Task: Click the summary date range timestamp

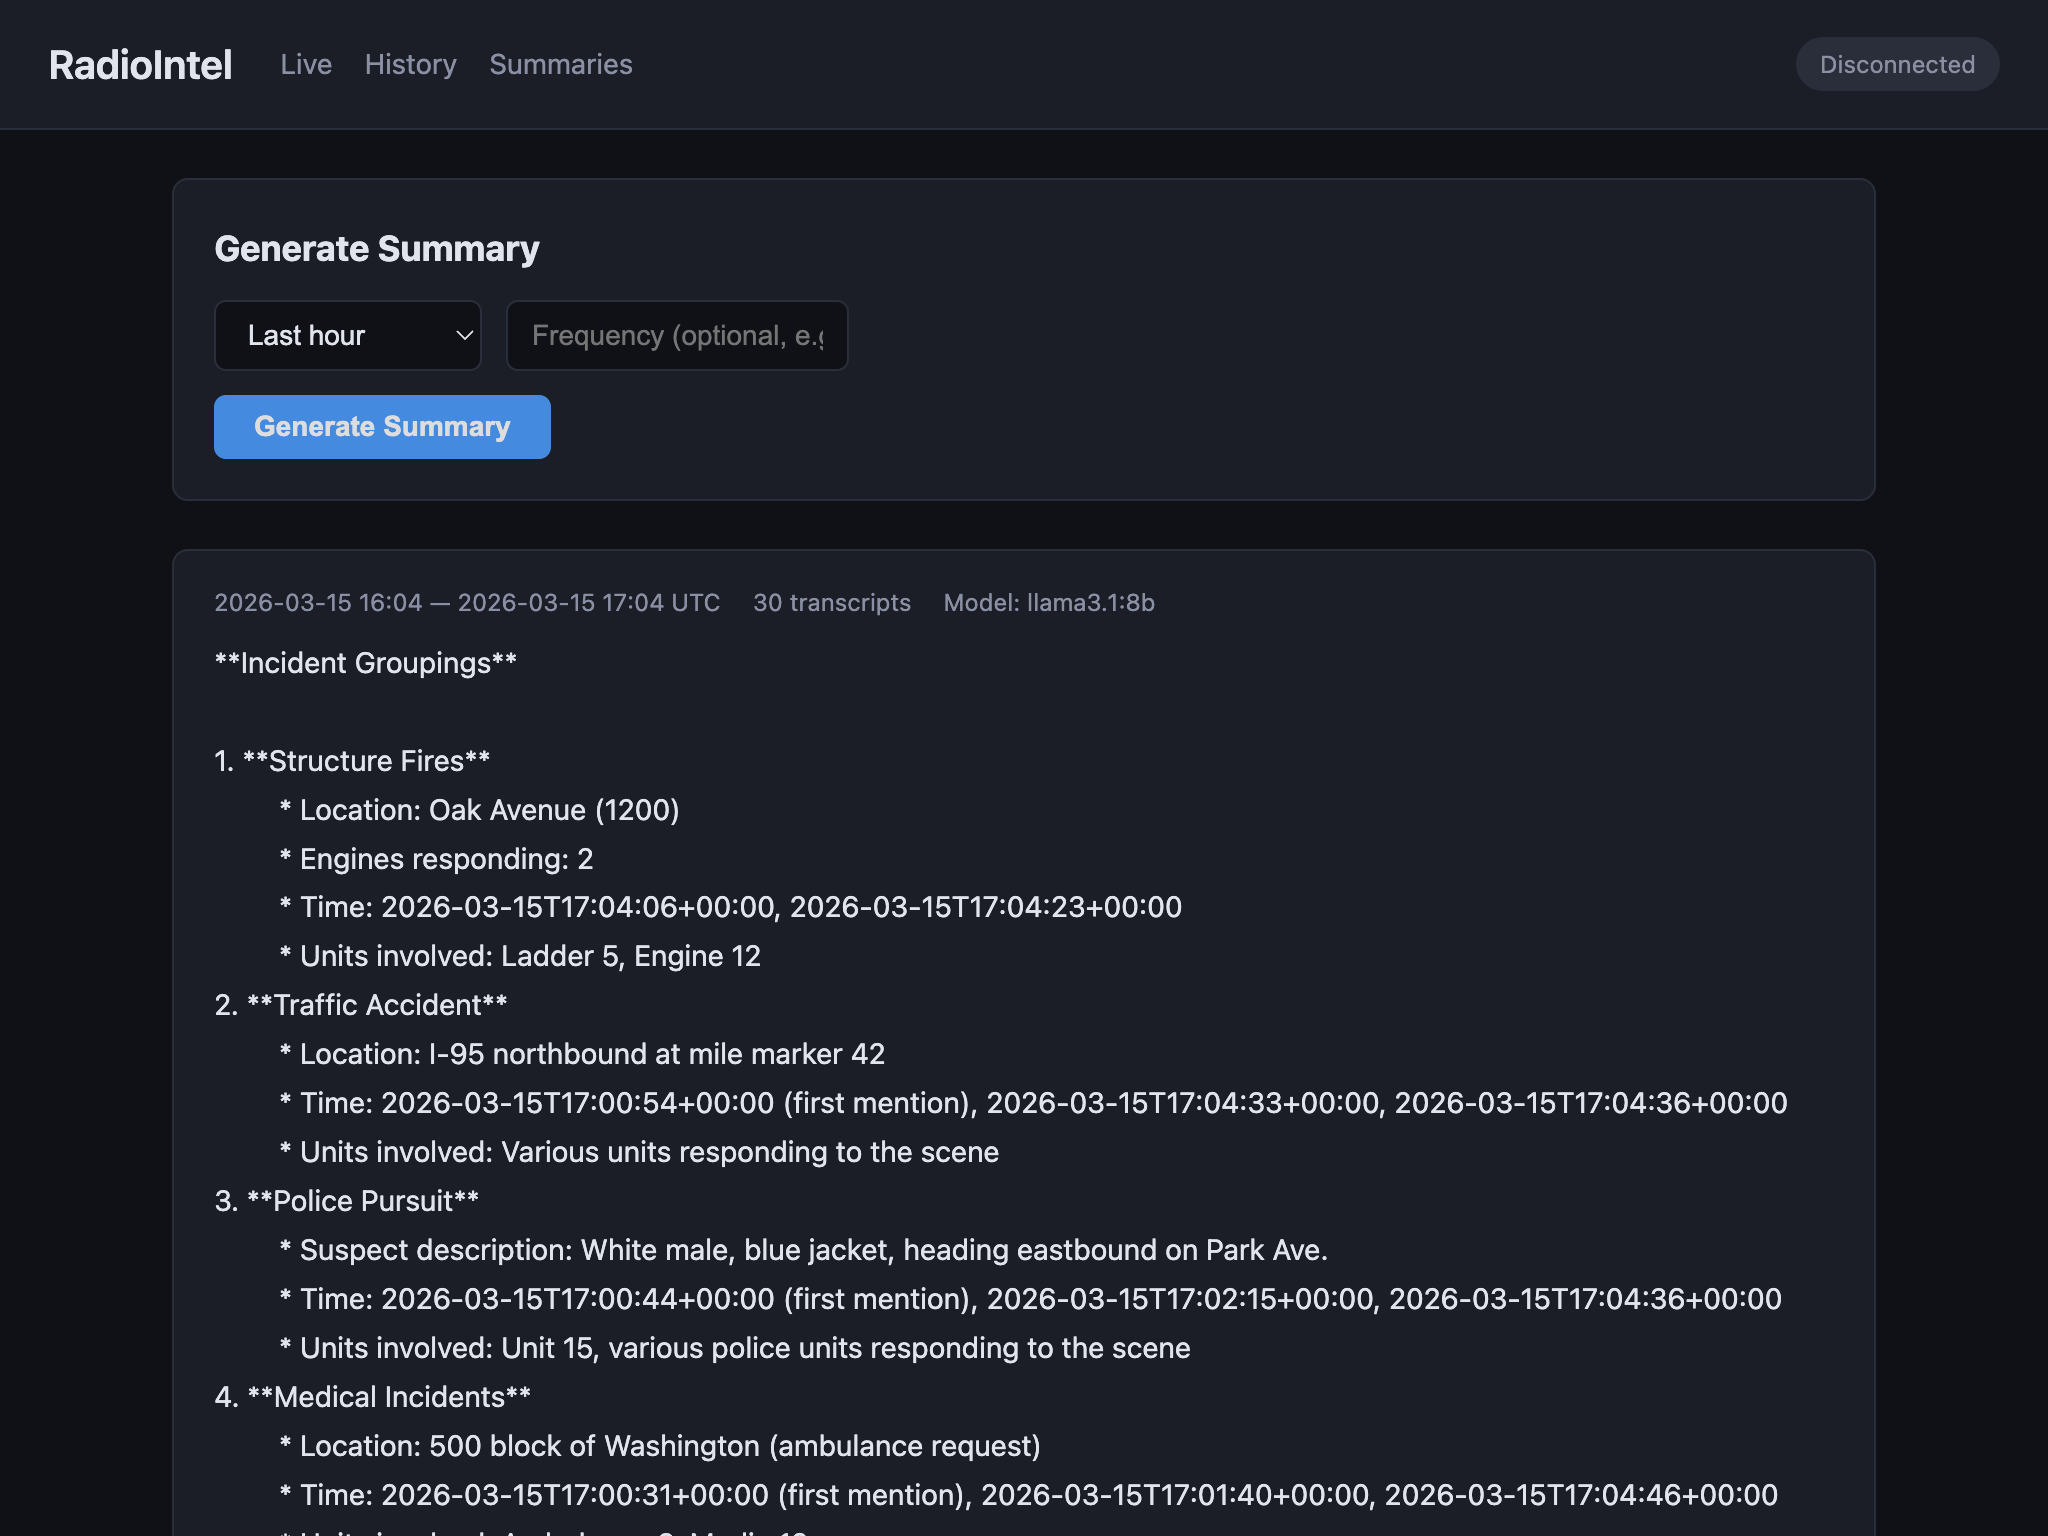Action: [467, 602]
